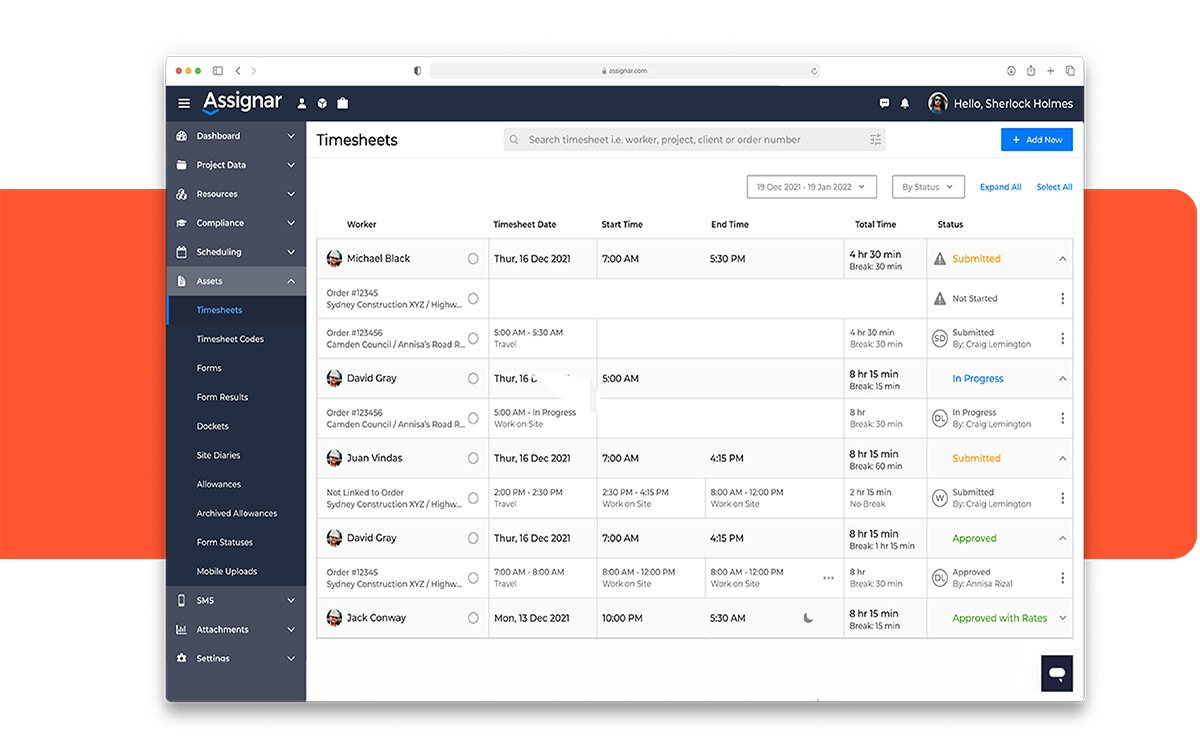This screenshot has width=1200, height=750.
Task: Click the notifications bell icon
Action: [x=905, y=103]
